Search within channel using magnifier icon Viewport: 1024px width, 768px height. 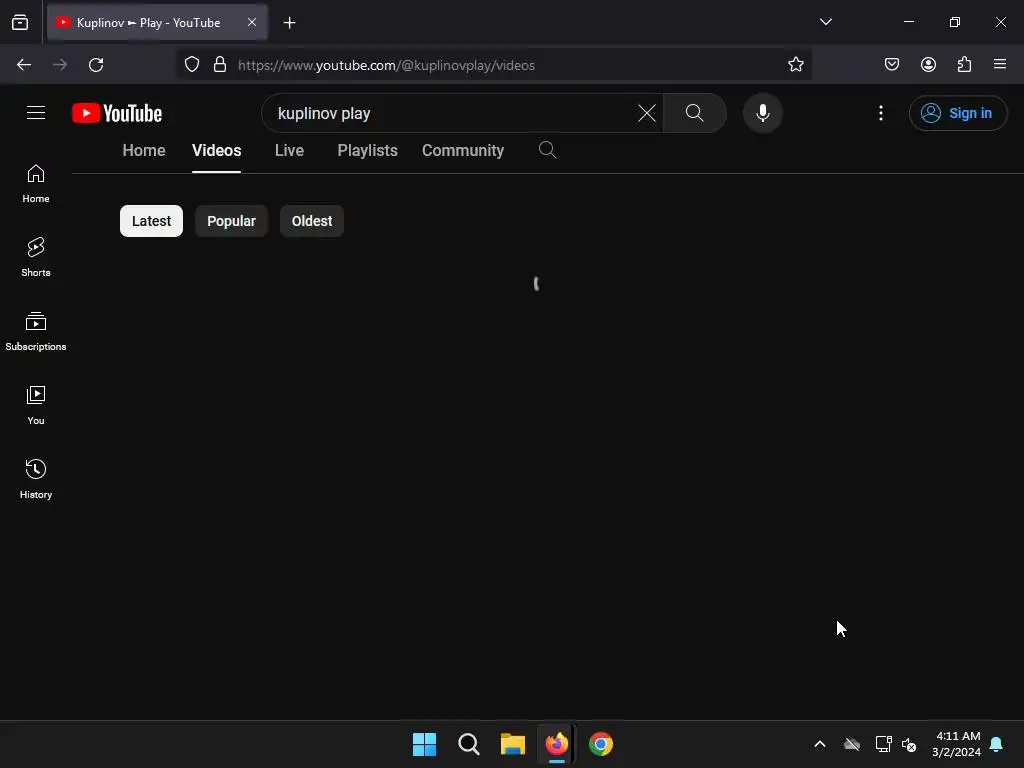(547, 150)
